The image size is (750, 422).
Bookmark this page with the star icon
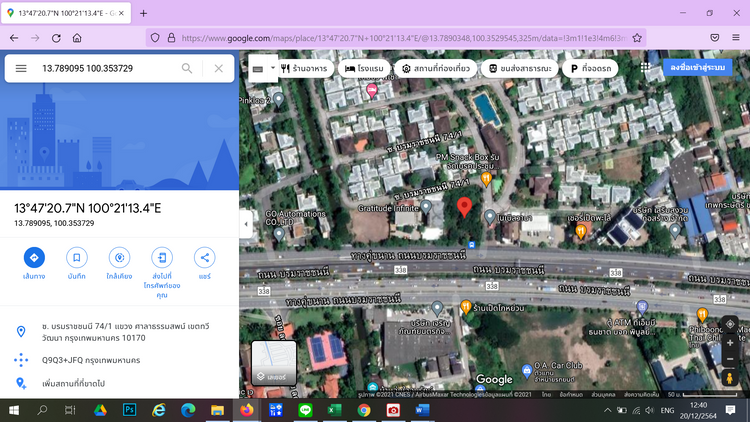[x=637, y=38]
